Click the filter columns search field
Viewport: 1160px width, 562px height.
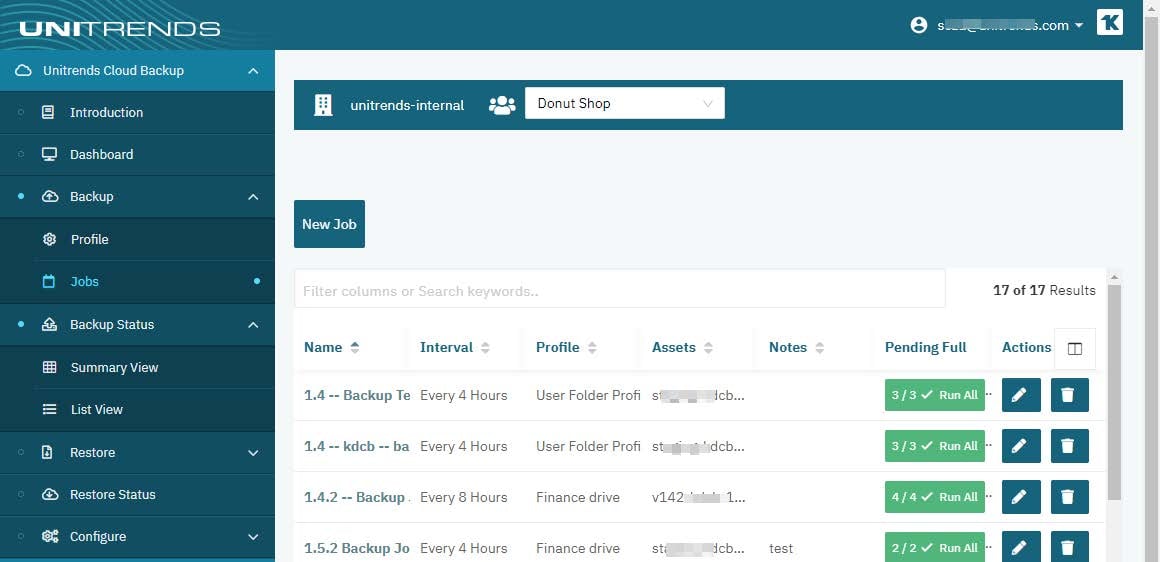coord(620,288)
